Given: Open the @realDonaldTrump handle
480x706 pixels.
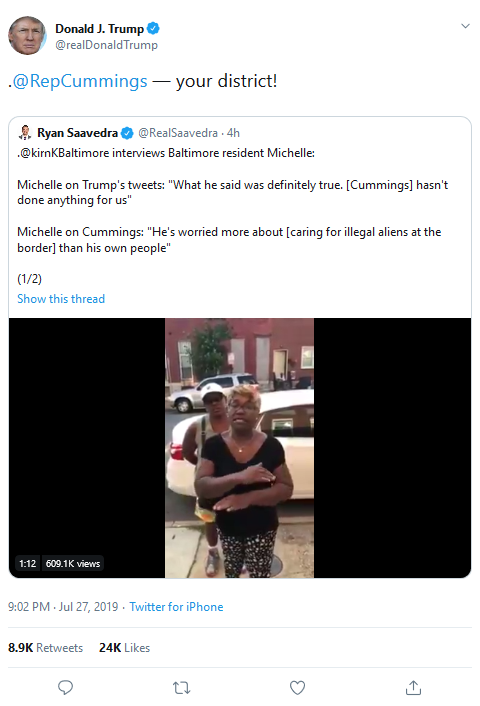Looking at the screenshot, I should coord(106,45).
